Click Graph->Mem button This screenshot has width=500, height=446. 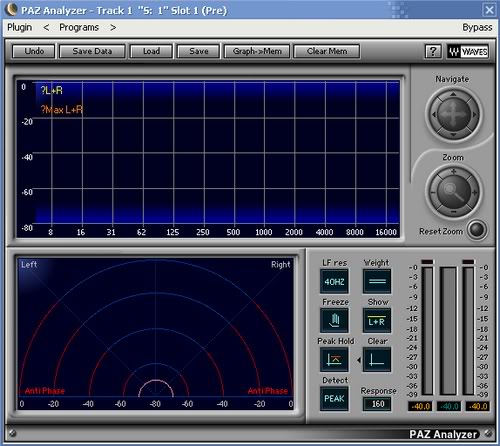pos(257,51)
